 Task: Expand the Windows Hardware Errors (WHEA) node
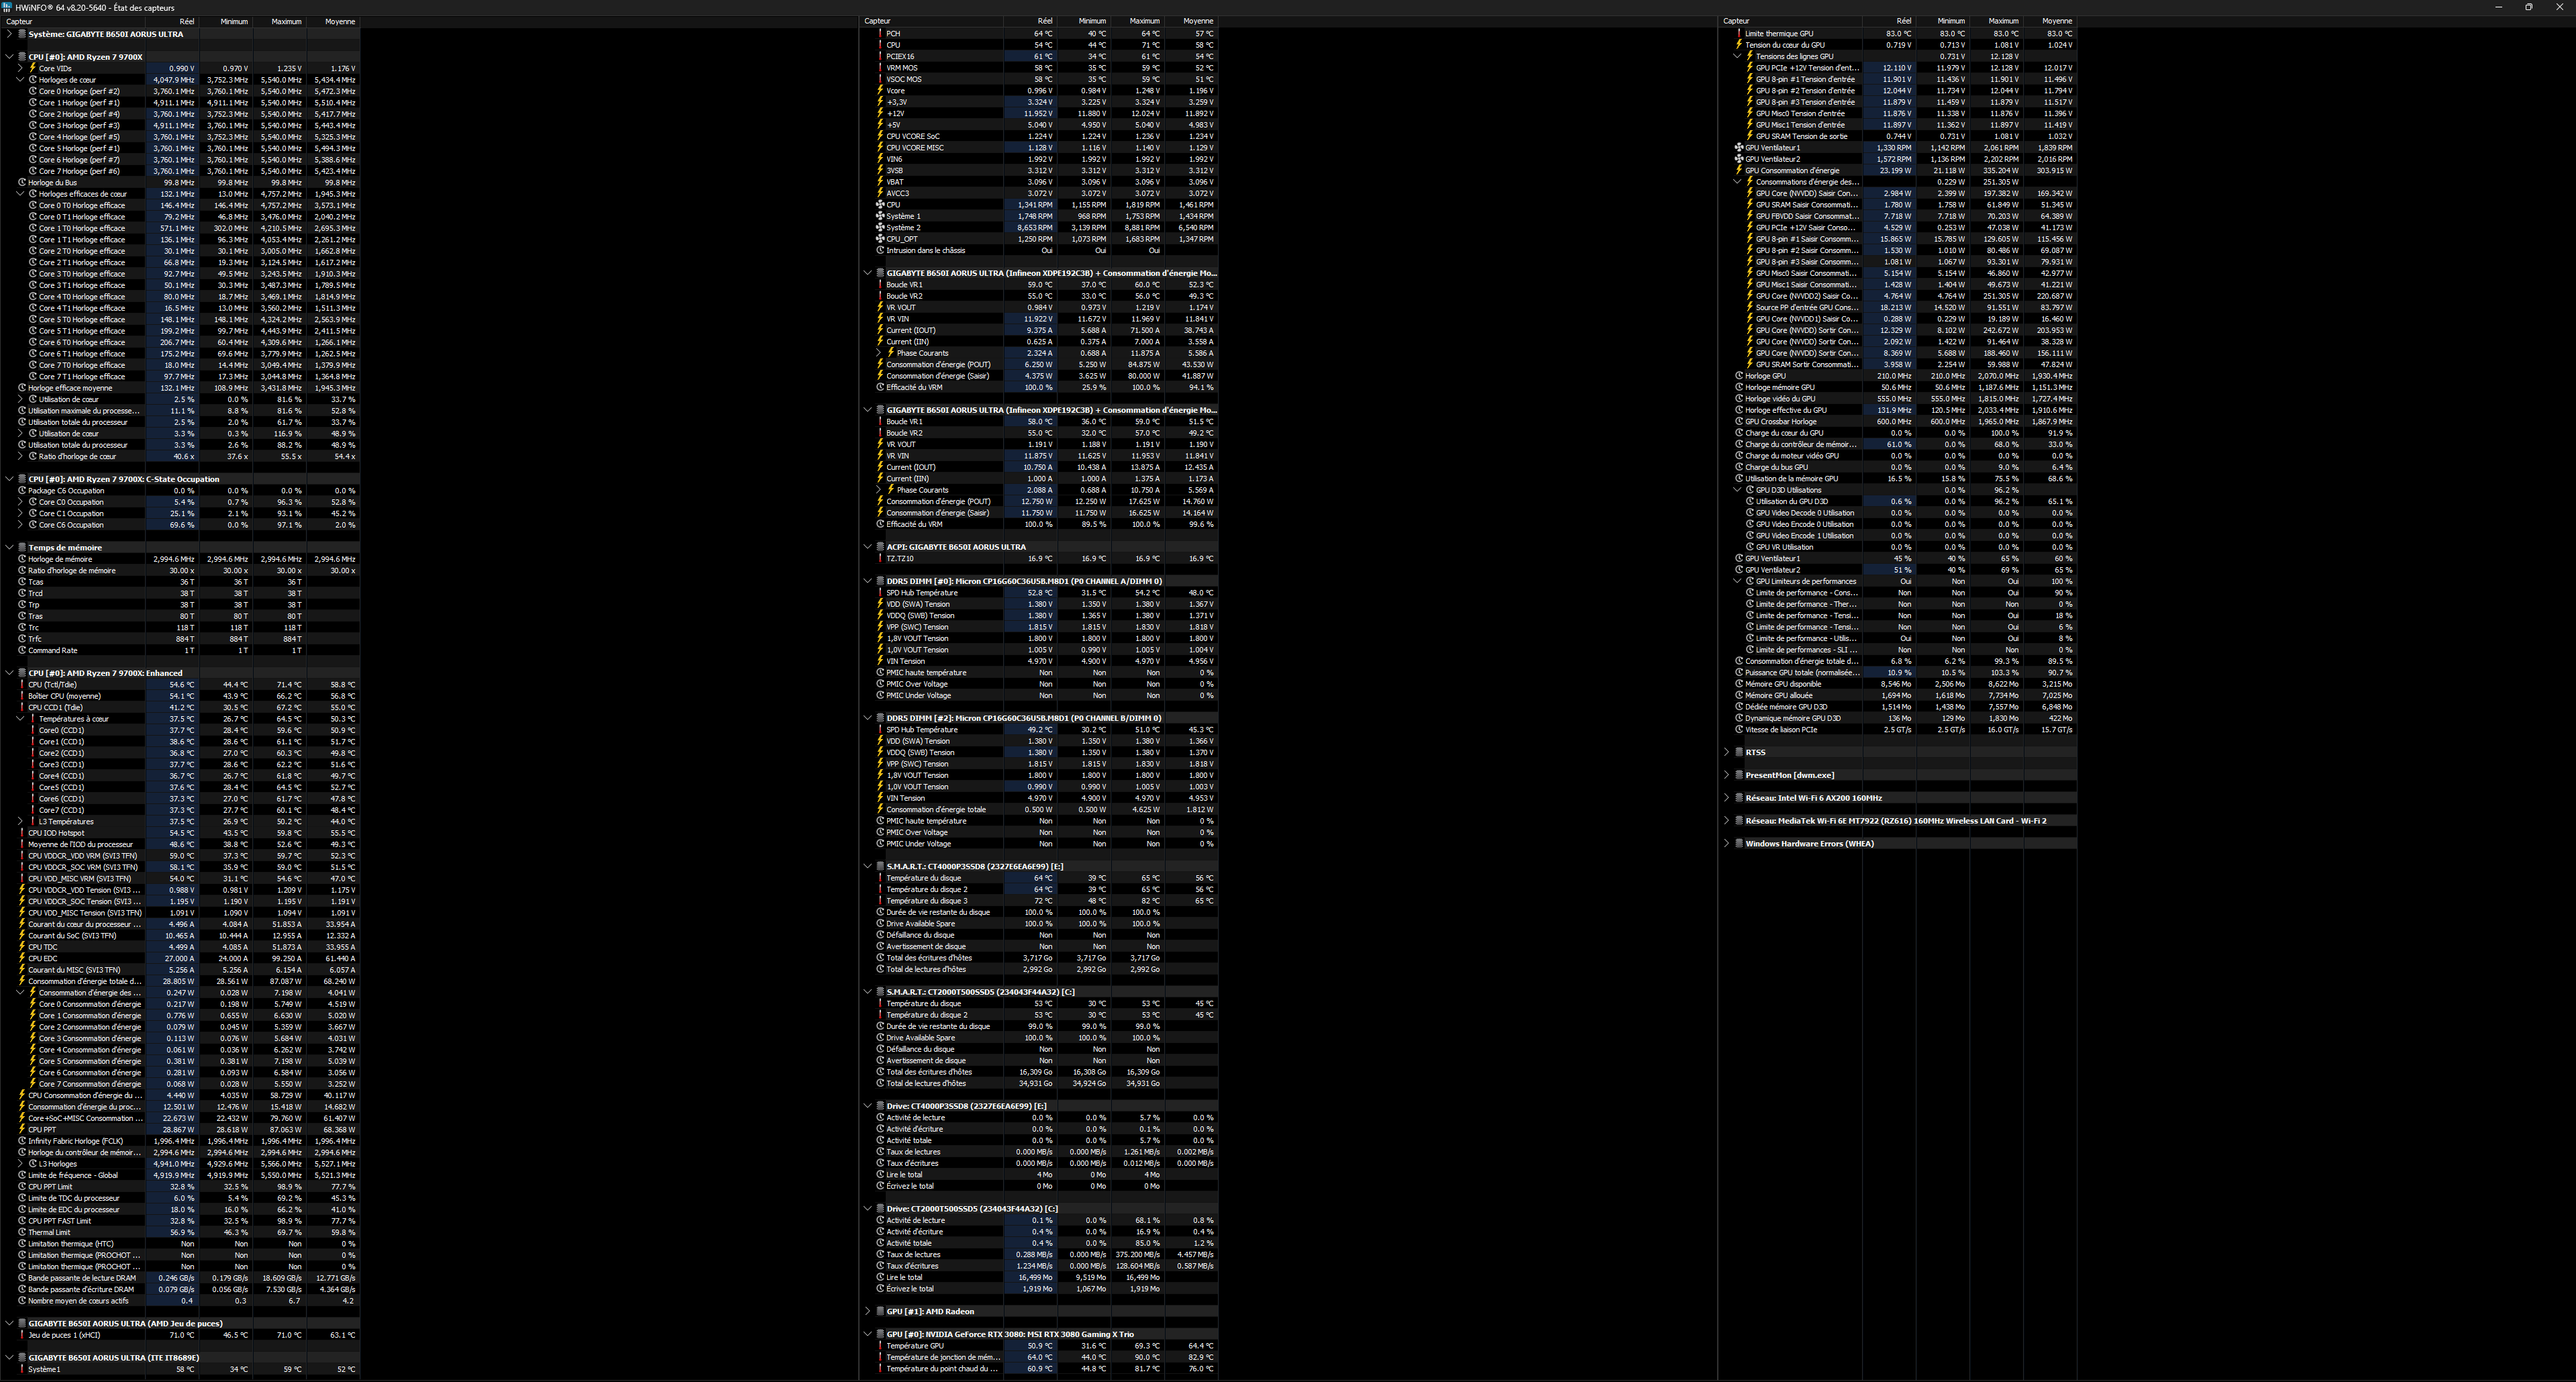click(x=1727, y=843)
